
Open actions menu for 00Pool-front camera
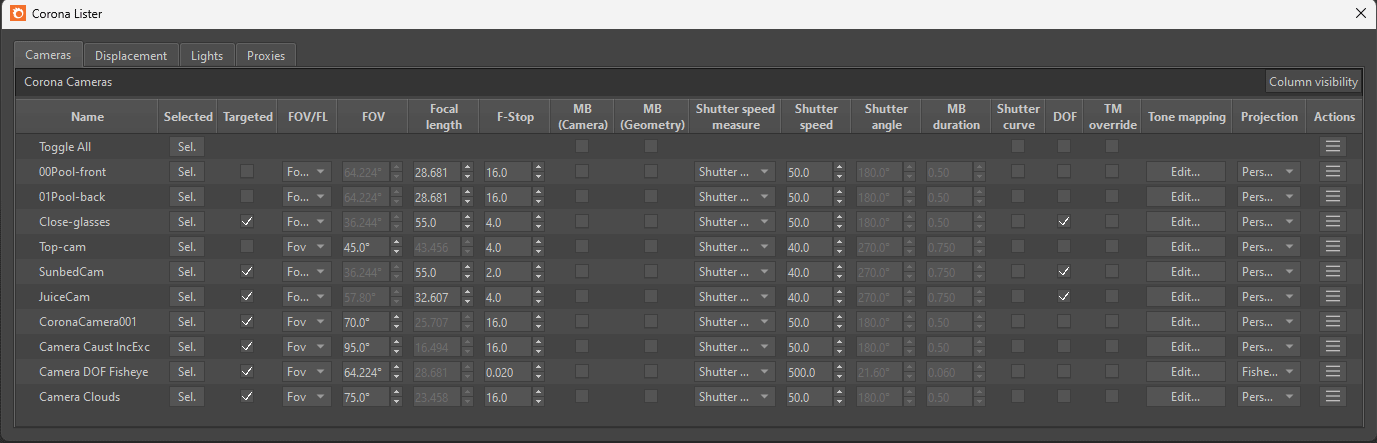pos(1333,172)
